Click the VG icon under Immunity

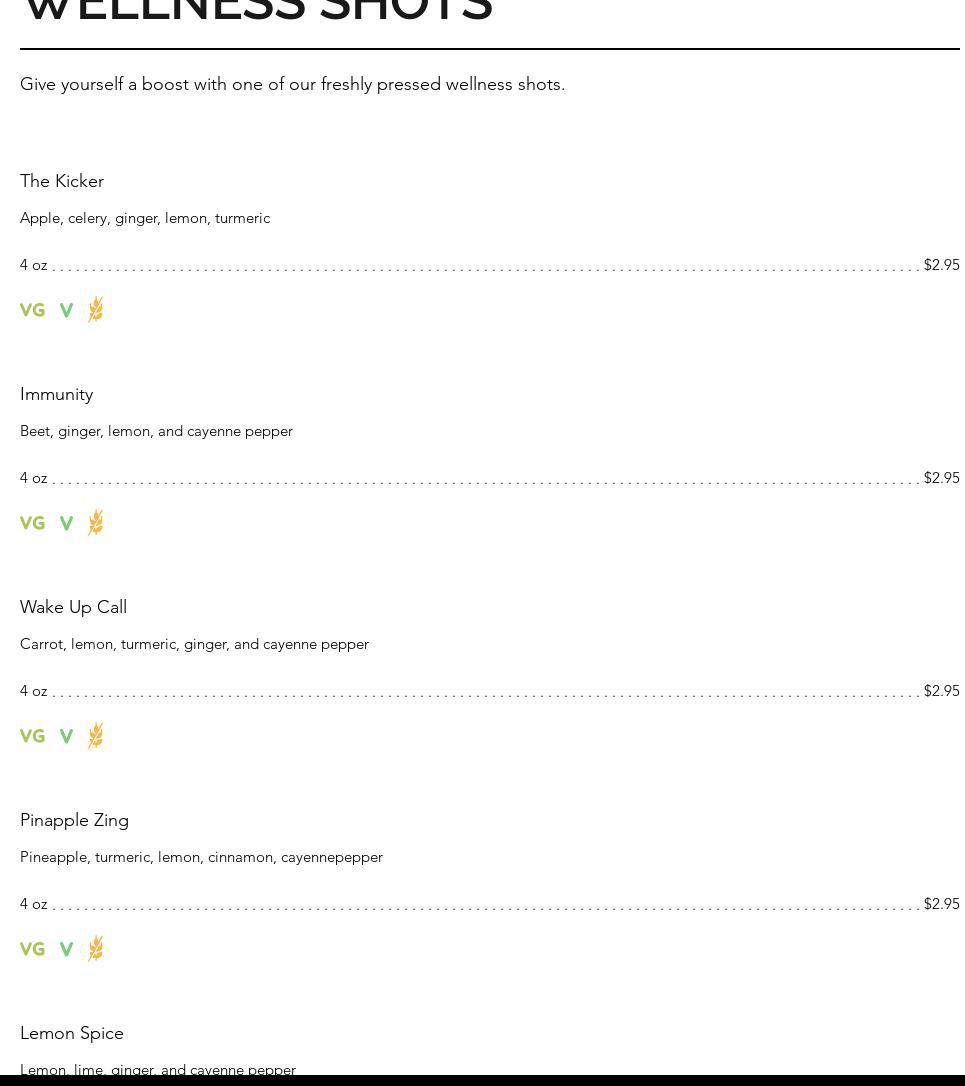33,523
